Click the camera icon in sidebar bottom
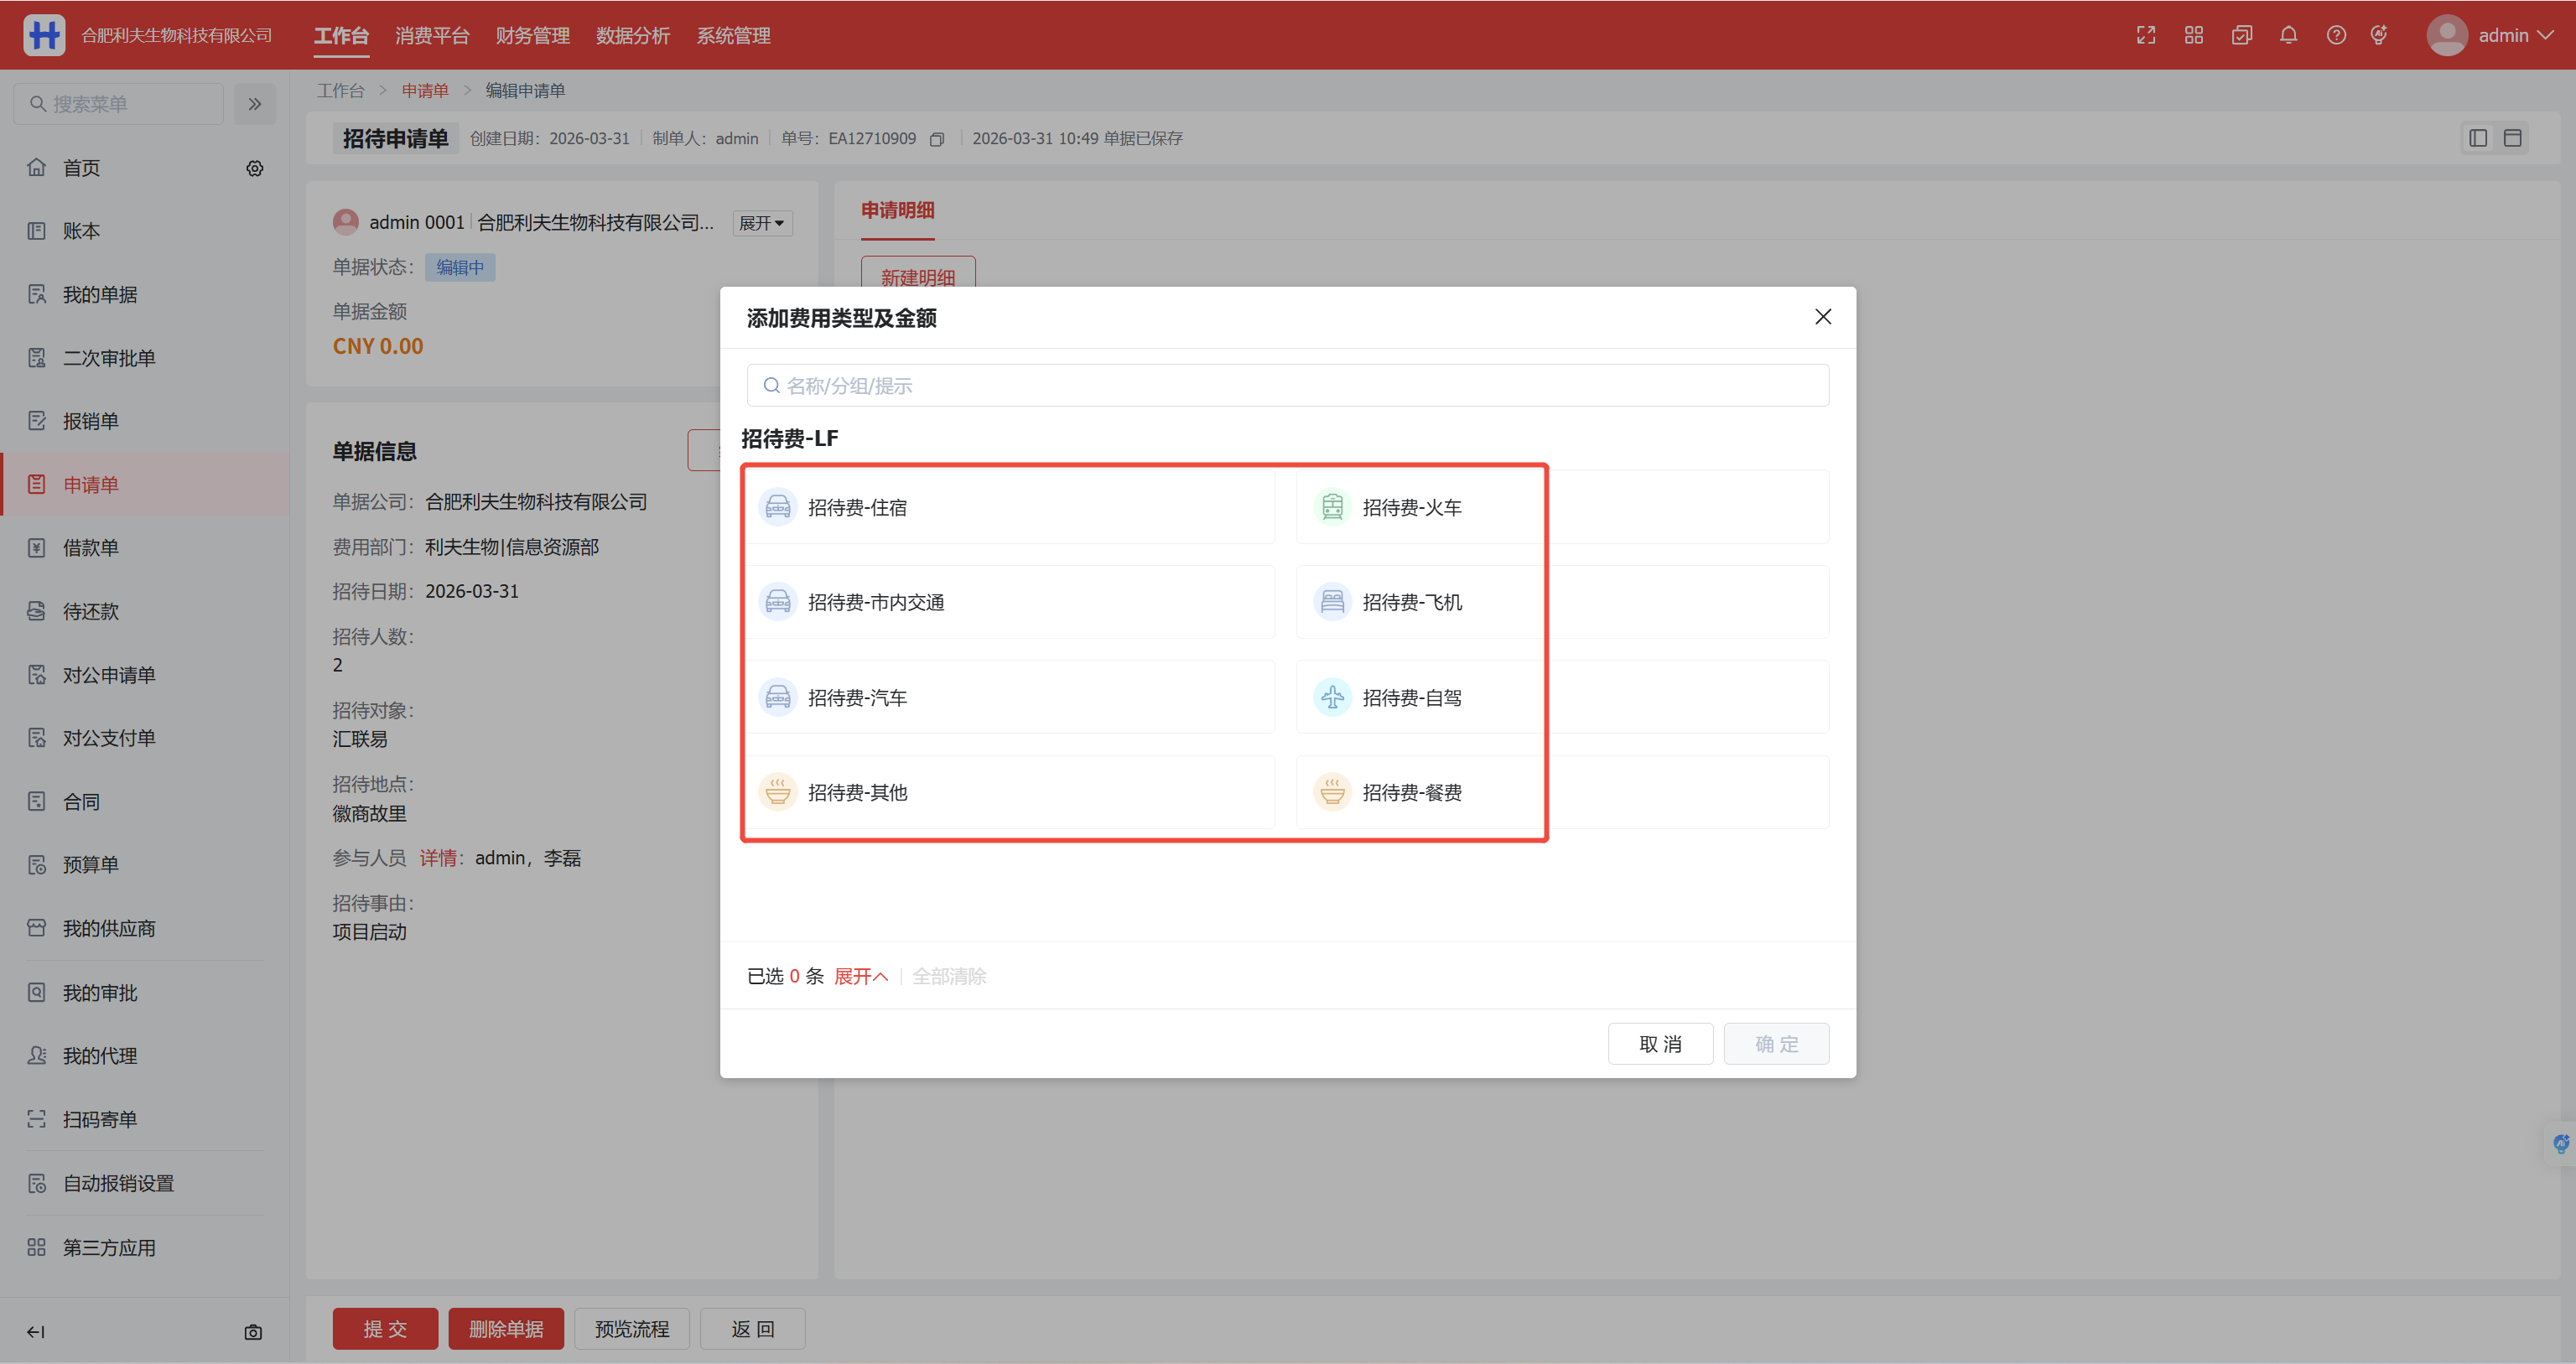Screen dimensions: 2576x1364 [x=253, y=1332]
